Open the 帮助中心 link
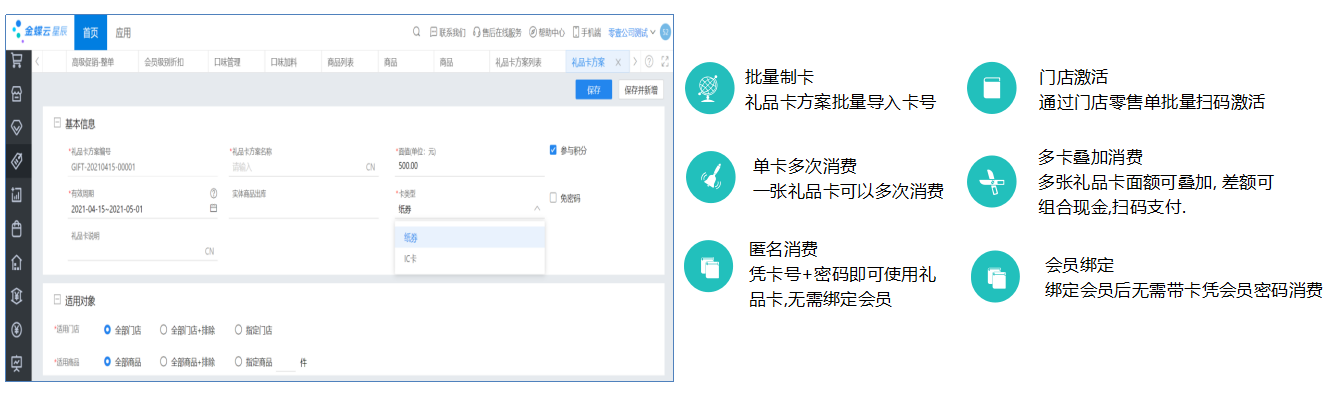Screen dimensions: 1333x394 [547, 32]
